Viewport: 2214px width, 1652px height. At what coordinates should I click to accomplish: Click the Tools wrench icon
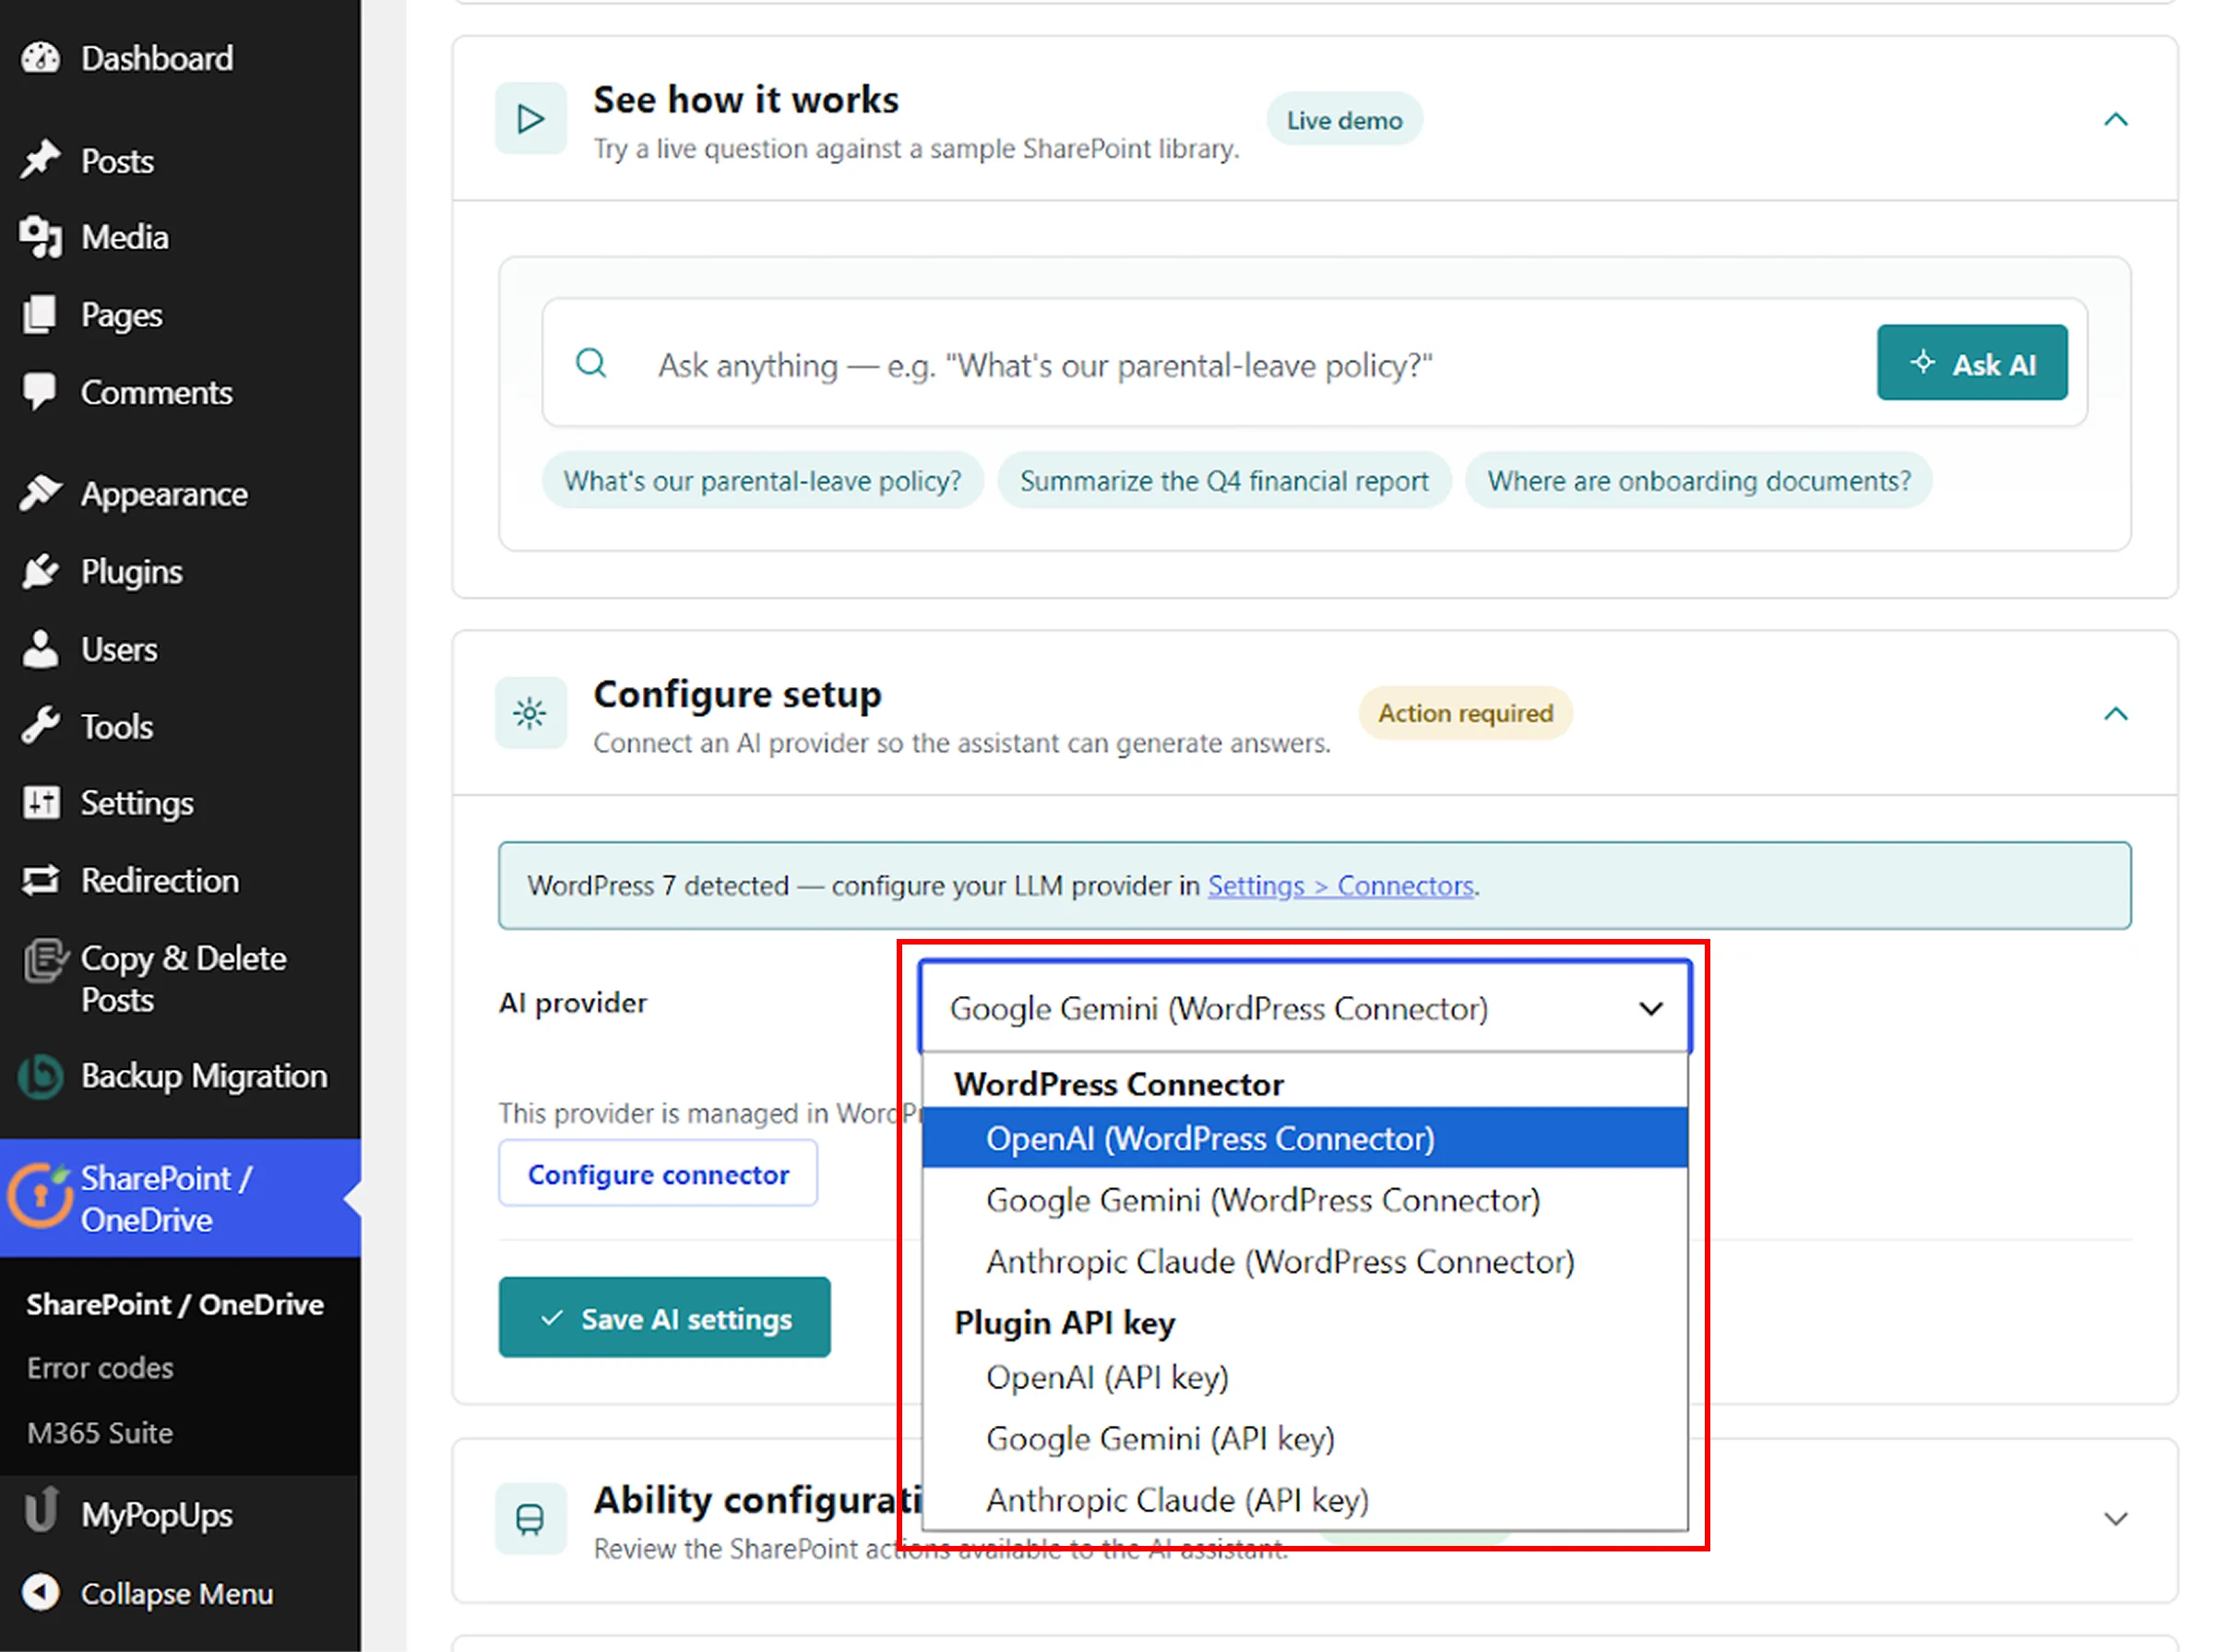tap(41, 726)
